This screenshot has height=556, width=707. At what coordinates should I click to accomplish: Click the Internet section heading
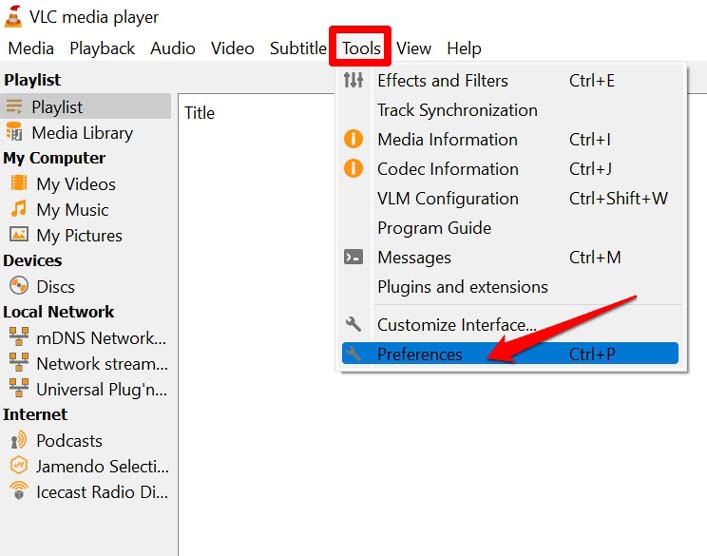pyautogui.click(x=35, y=414)
